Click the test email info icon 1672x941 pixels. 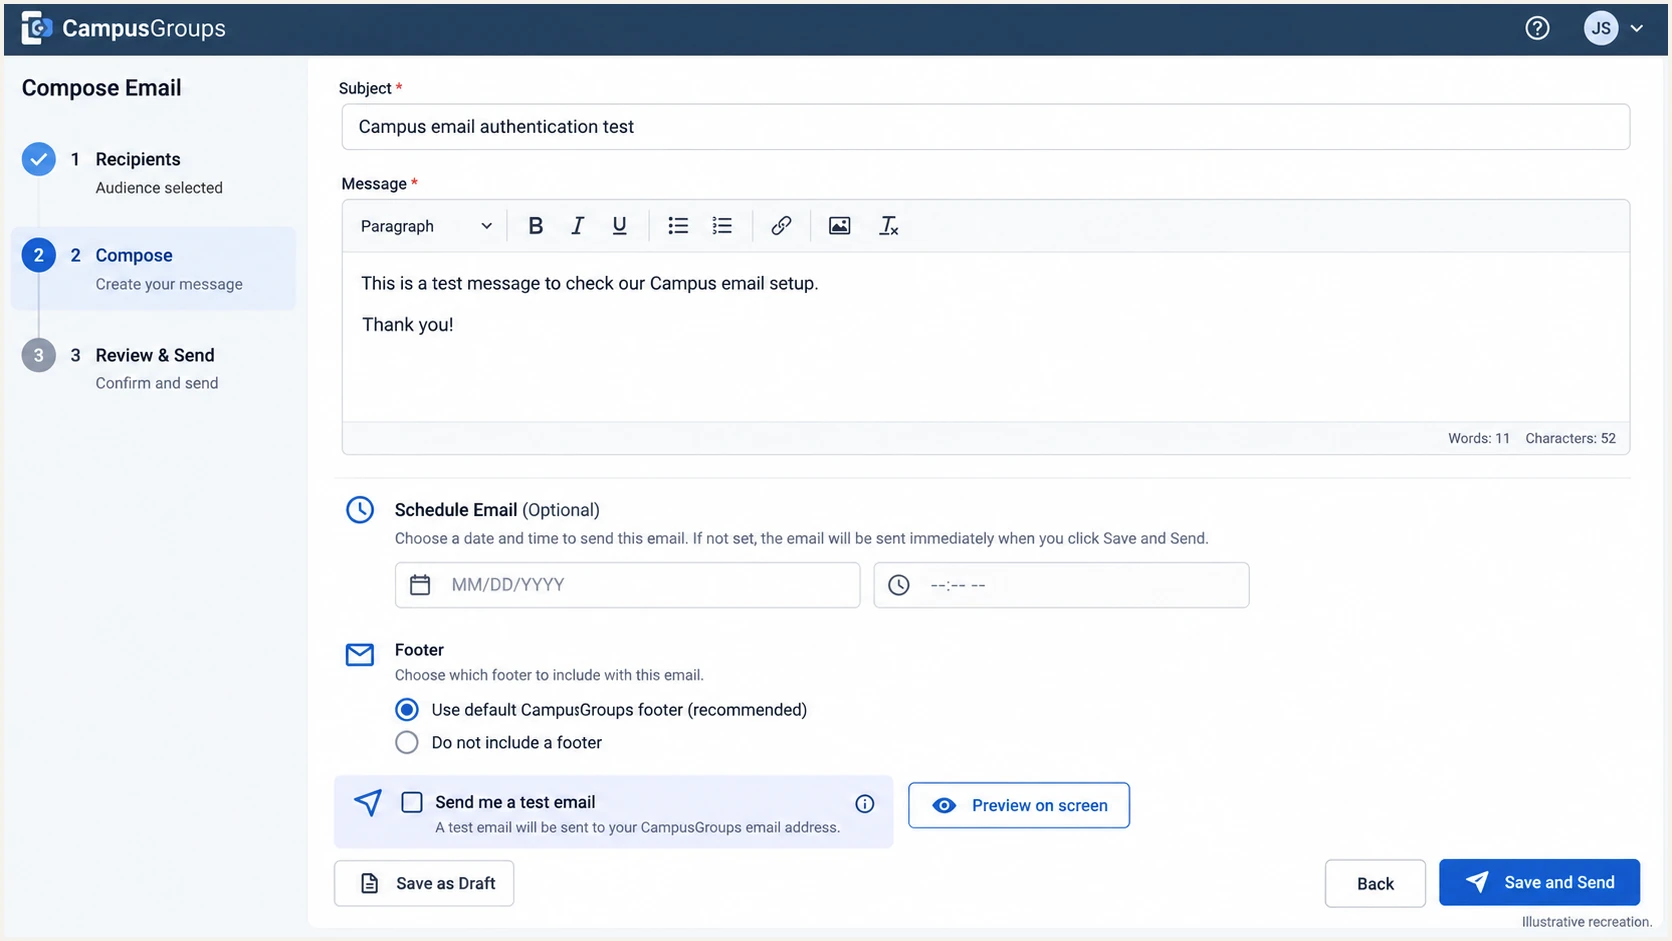pyautogui.click(x=865, y=804)
